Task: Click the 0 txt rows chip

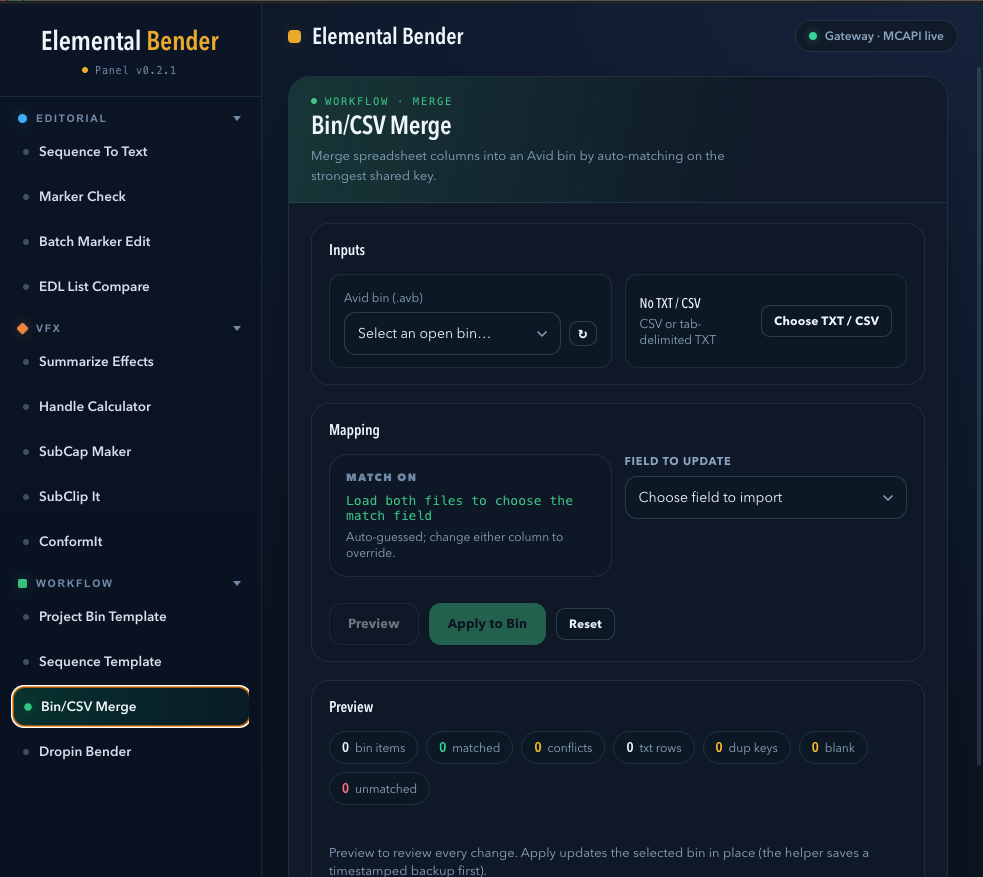Action: coord(654,748)
